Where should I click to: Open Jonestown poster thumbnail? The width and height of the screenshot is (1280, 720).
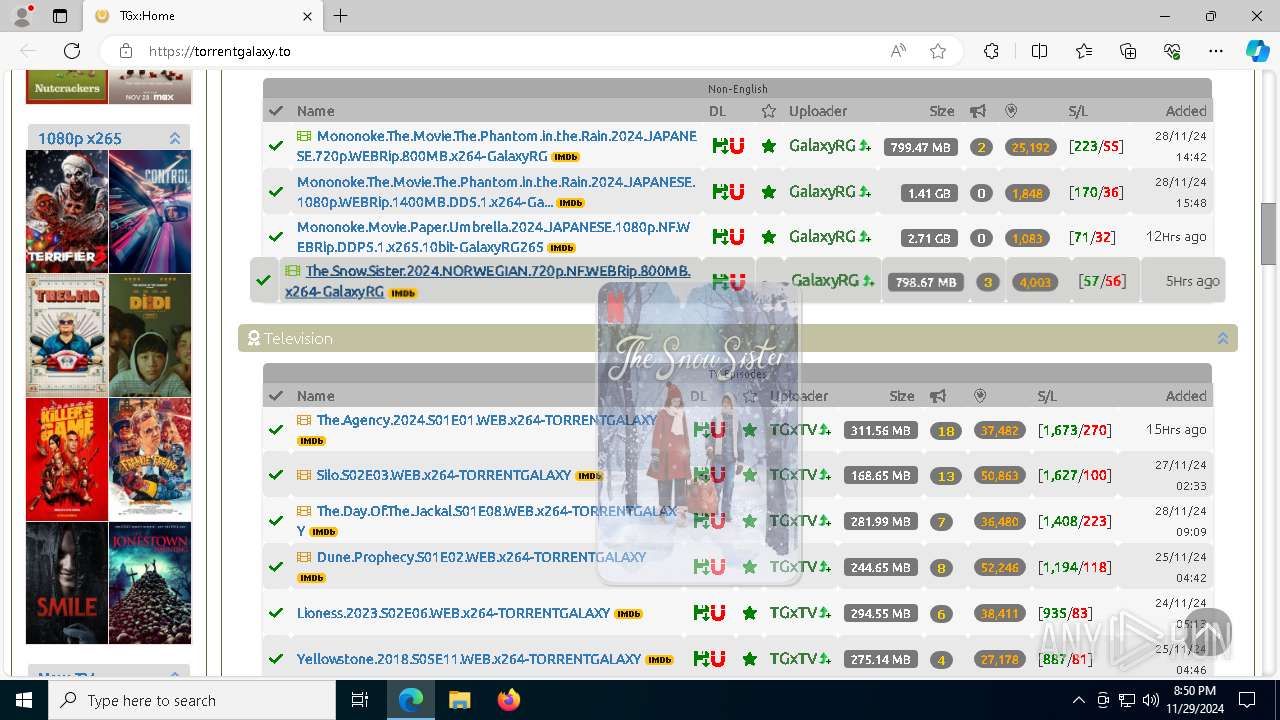click(150, 583)
